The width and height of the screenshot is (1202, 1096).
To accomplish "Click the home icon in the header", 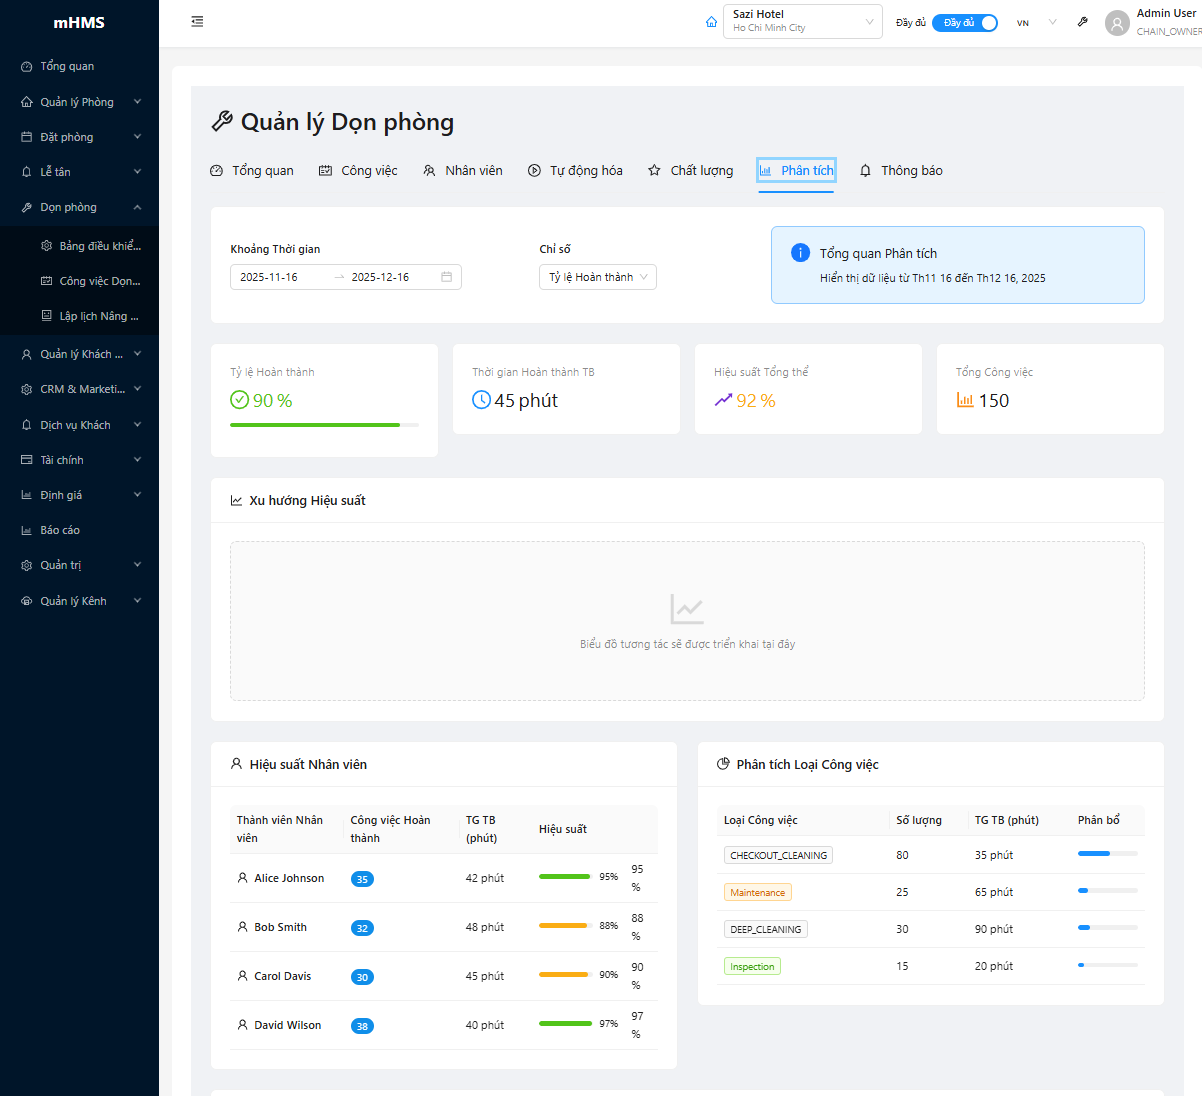I will (711, 22).
